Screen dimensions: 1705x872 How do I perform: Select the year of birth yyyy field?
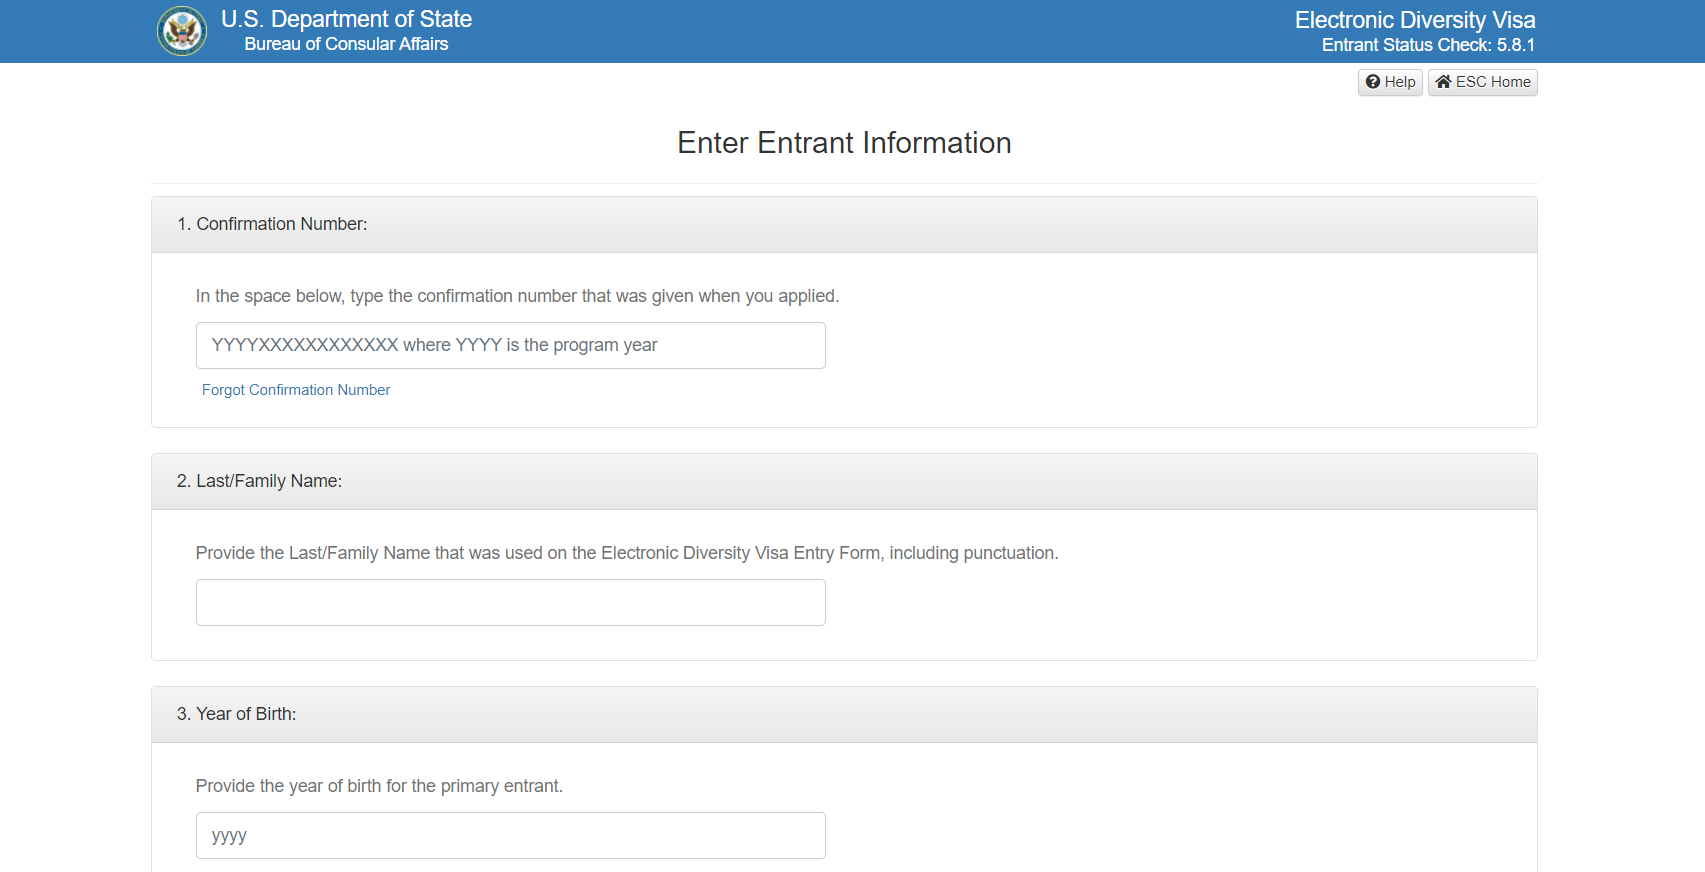point(510,835)
